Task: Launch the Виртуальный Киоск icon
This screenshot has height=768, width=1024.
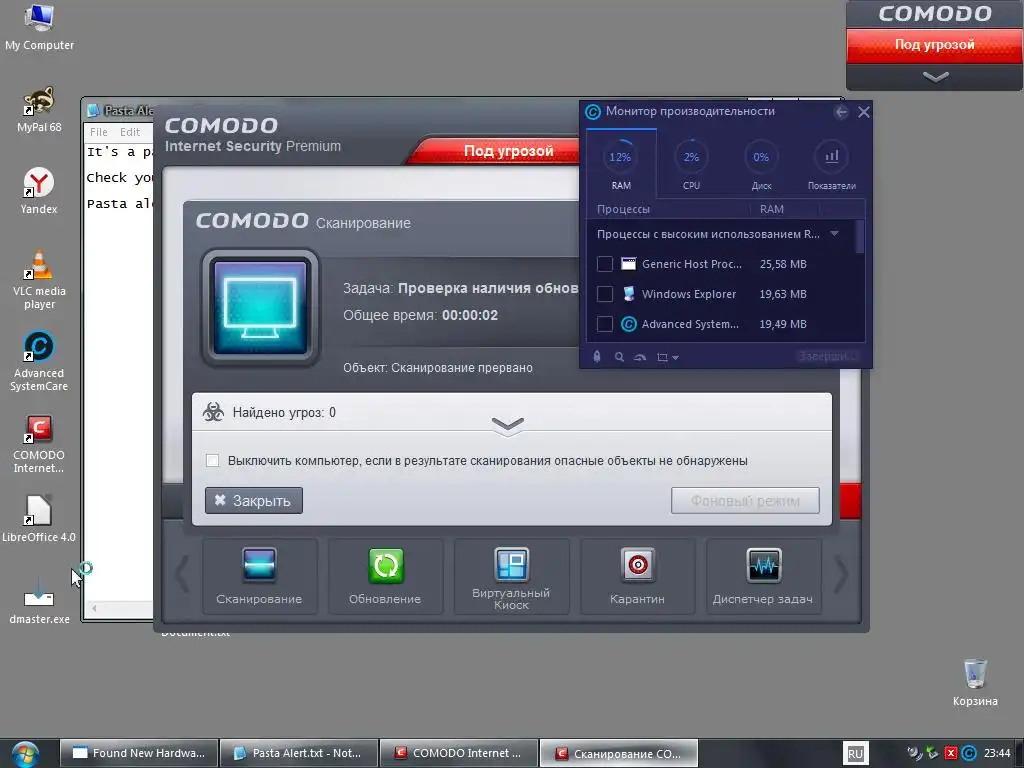Action: coord(511,565)
